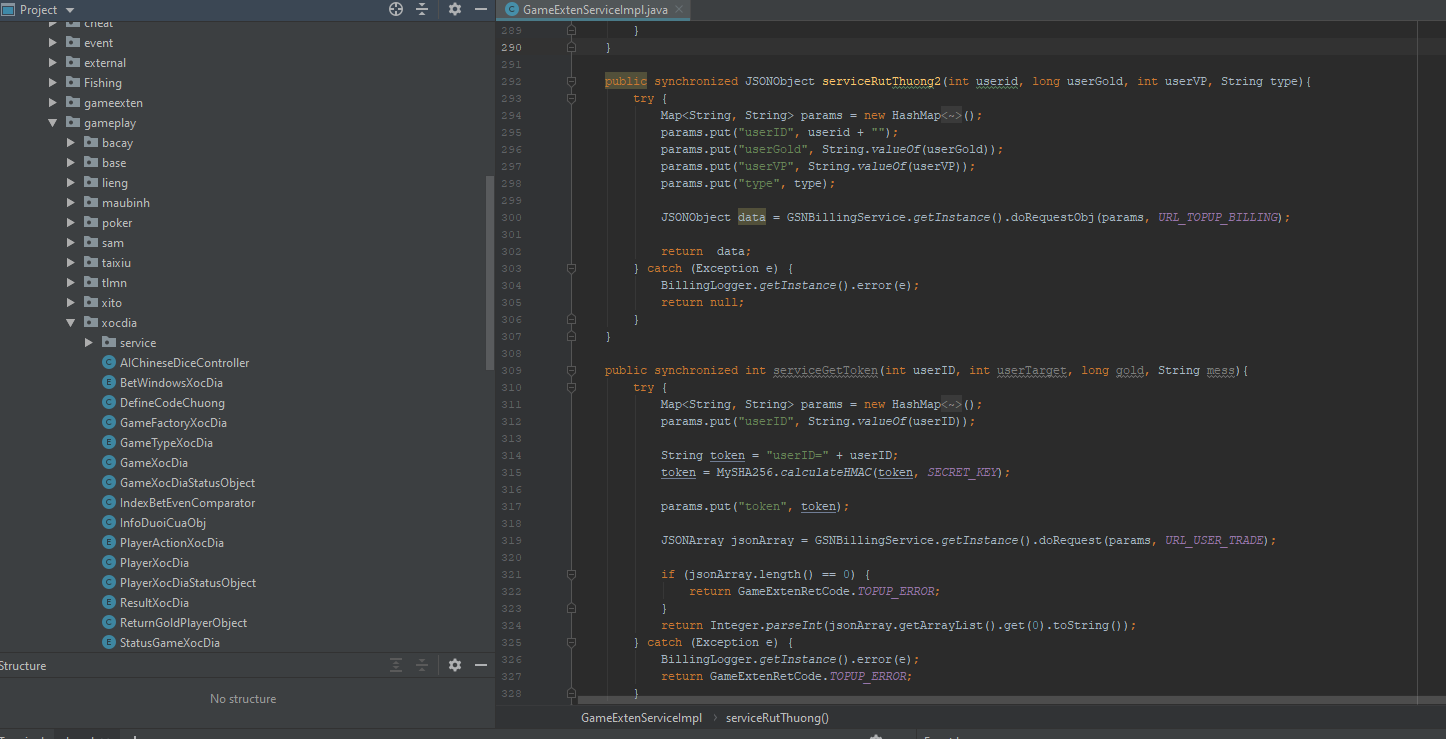Viewport: 1446px width, 739px height.
Task: Open the StatusGameXocDia enum file
Action: tap(169, 643)
